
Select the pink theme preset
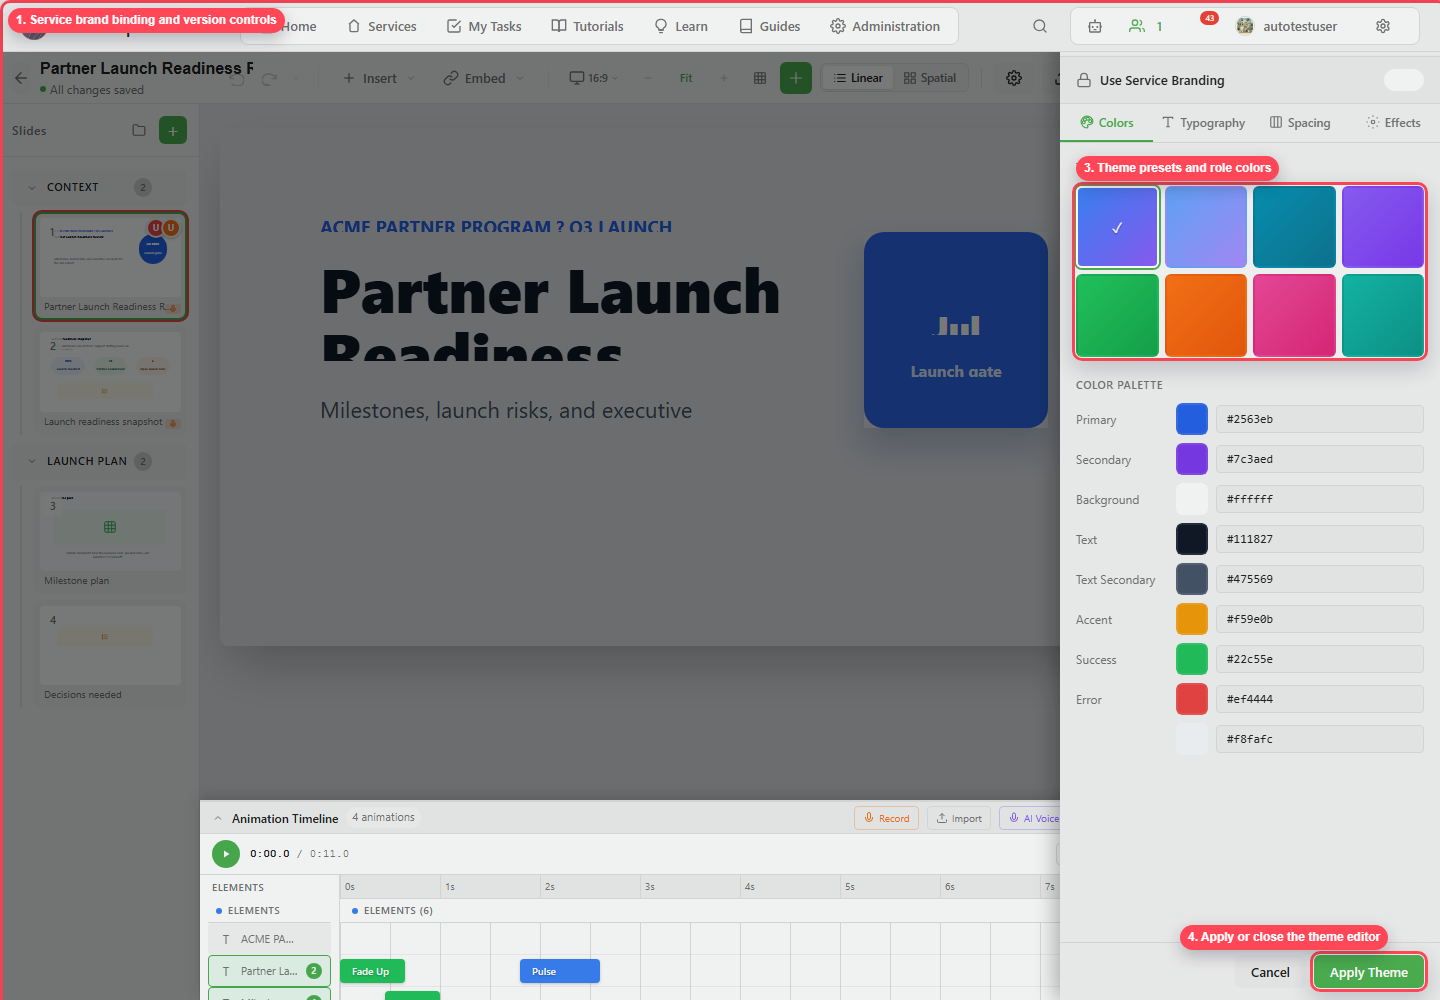tap(1294, 315)
